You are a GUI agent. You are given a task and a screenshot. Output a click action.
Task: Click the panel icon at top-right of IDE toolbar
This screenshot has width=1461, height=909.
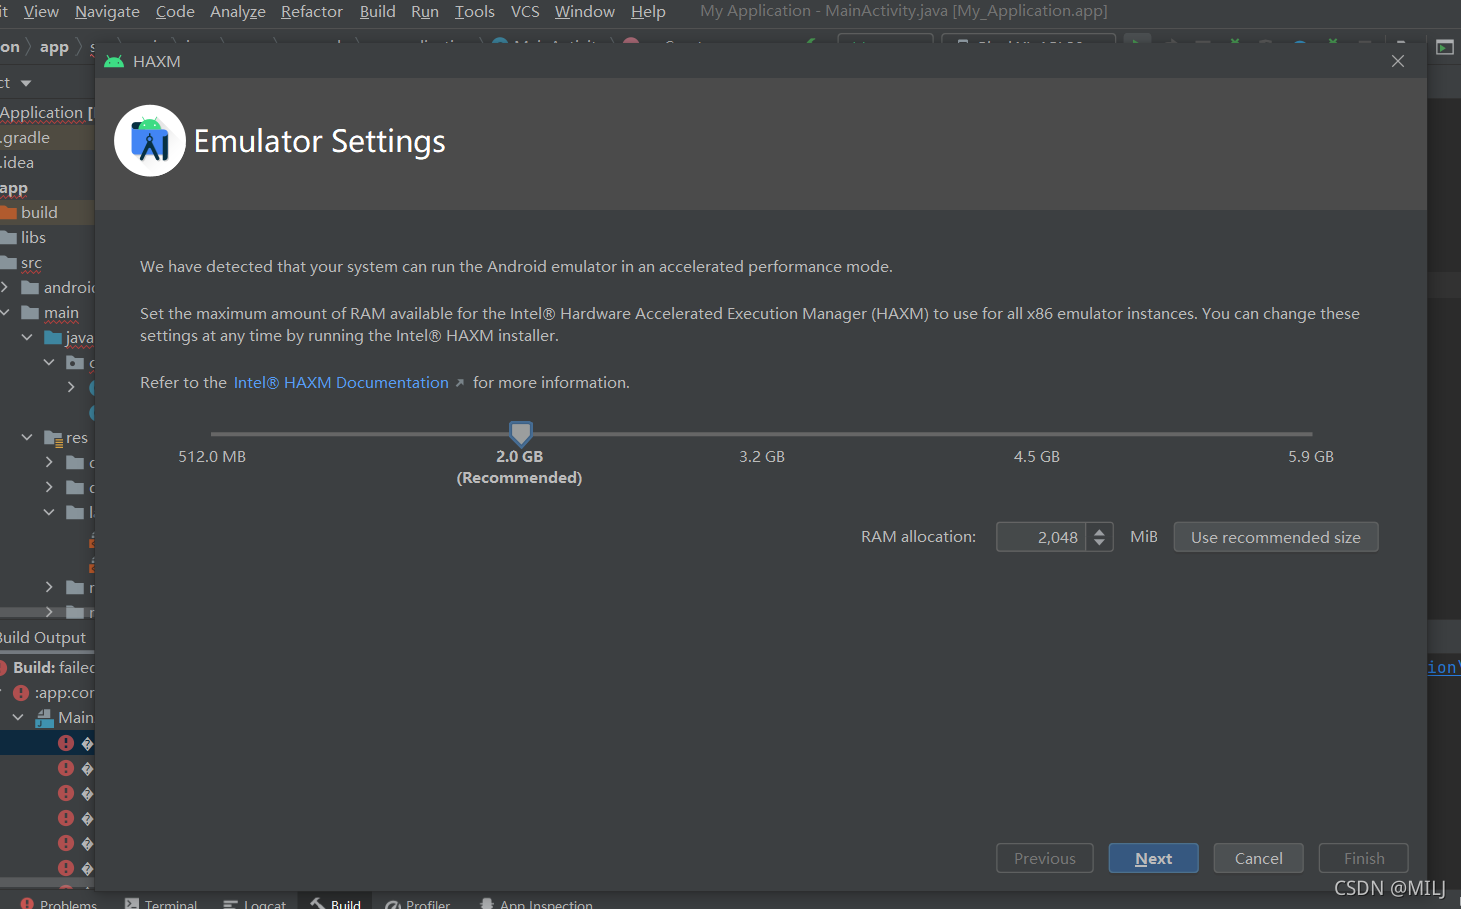pyautogui.click(x=1445, y=47)
